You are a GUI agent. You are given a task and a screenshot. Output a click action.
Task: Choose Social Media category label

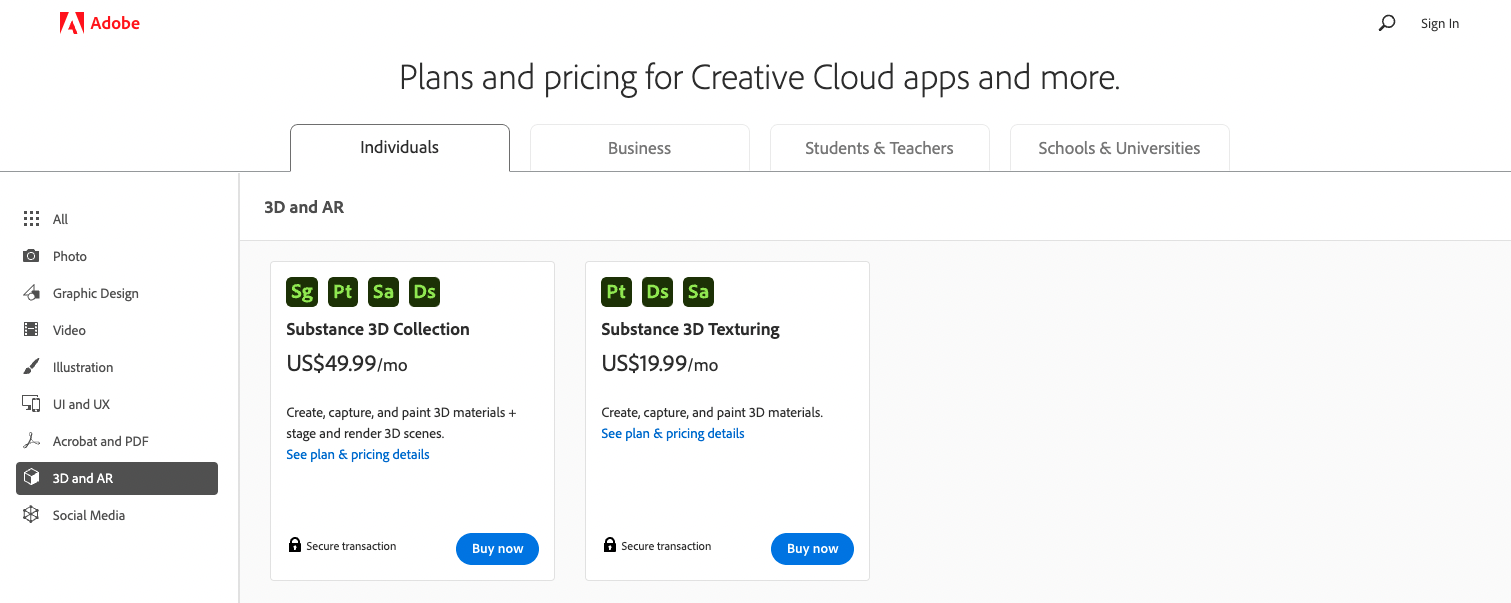pyautogui.click(x=89, y=515)
